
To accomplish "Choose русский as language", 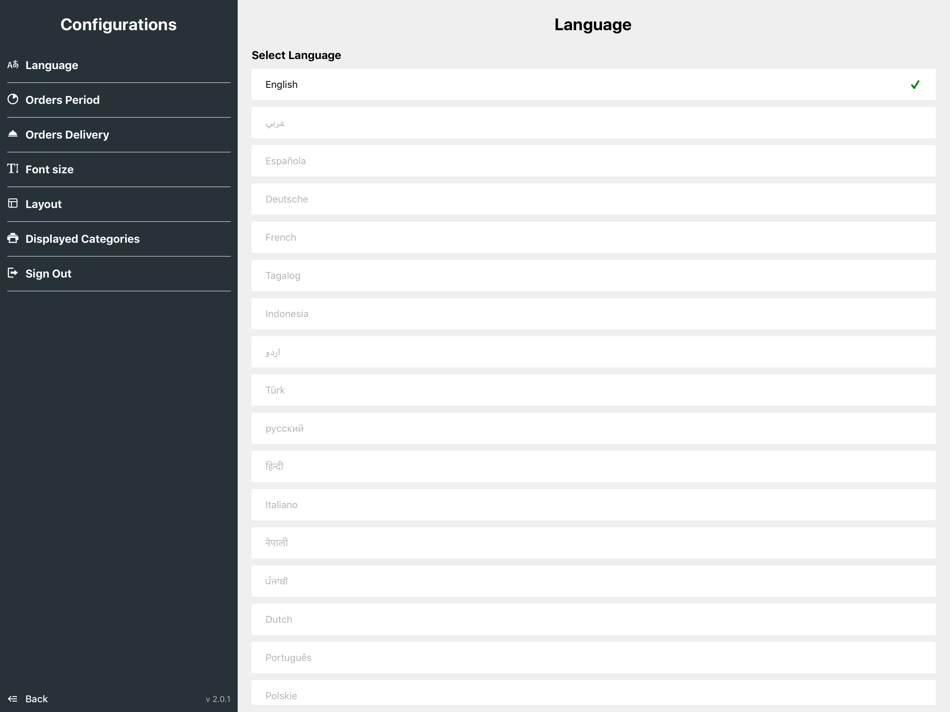I will (x=593, y=428).
